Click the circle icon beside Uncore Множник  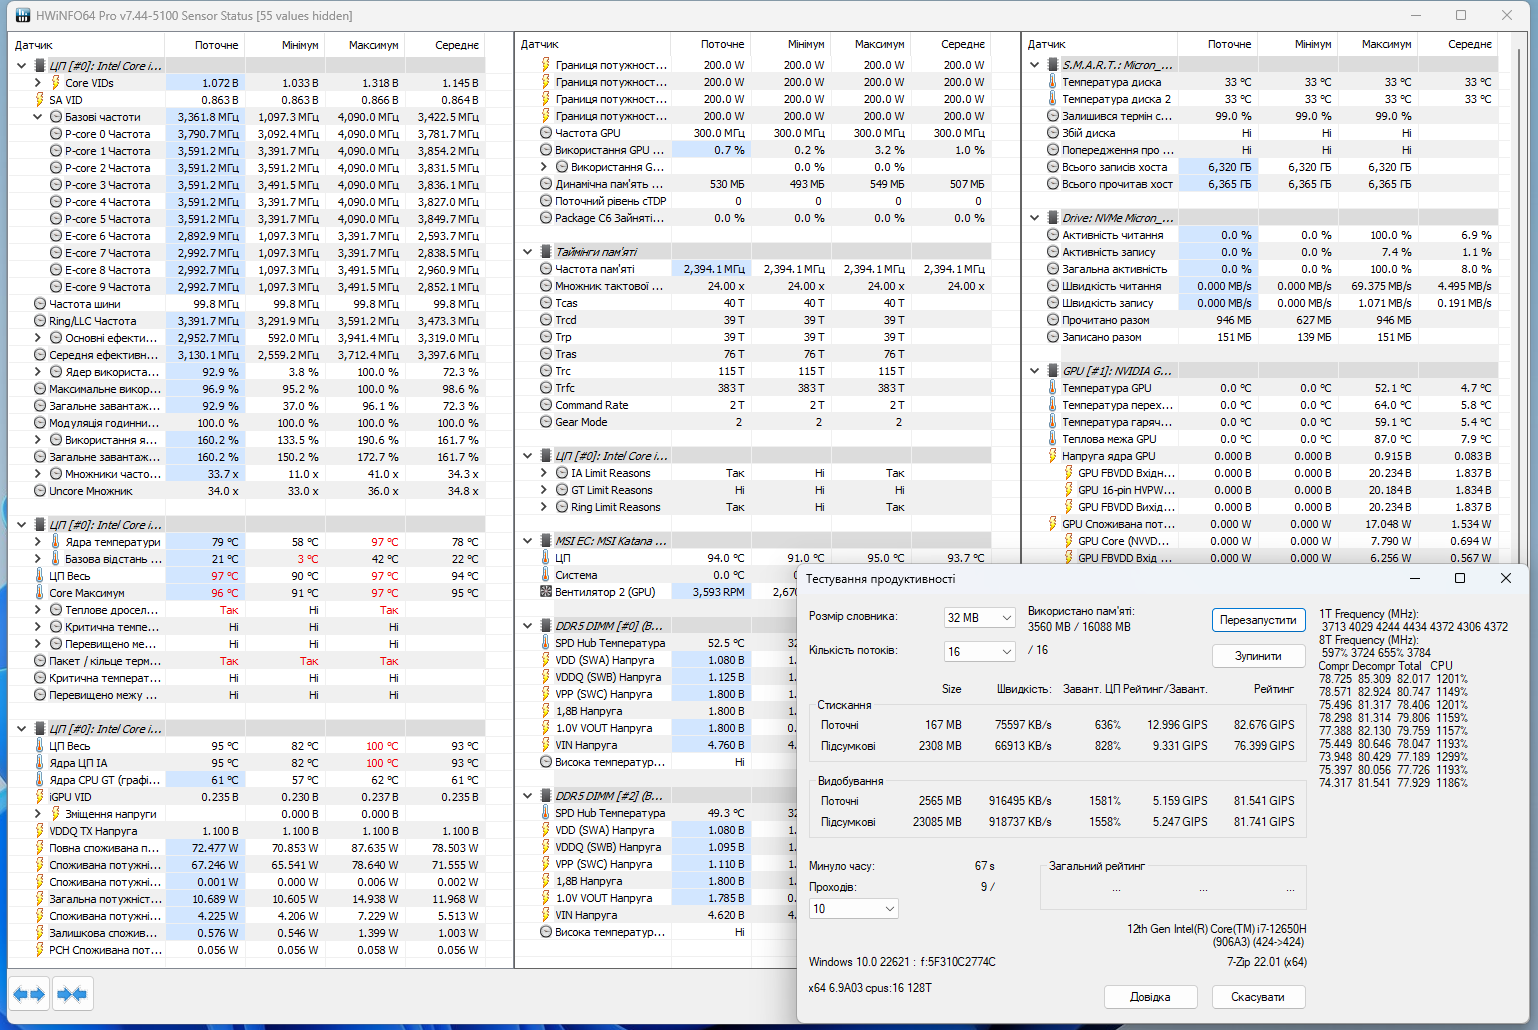40,491
